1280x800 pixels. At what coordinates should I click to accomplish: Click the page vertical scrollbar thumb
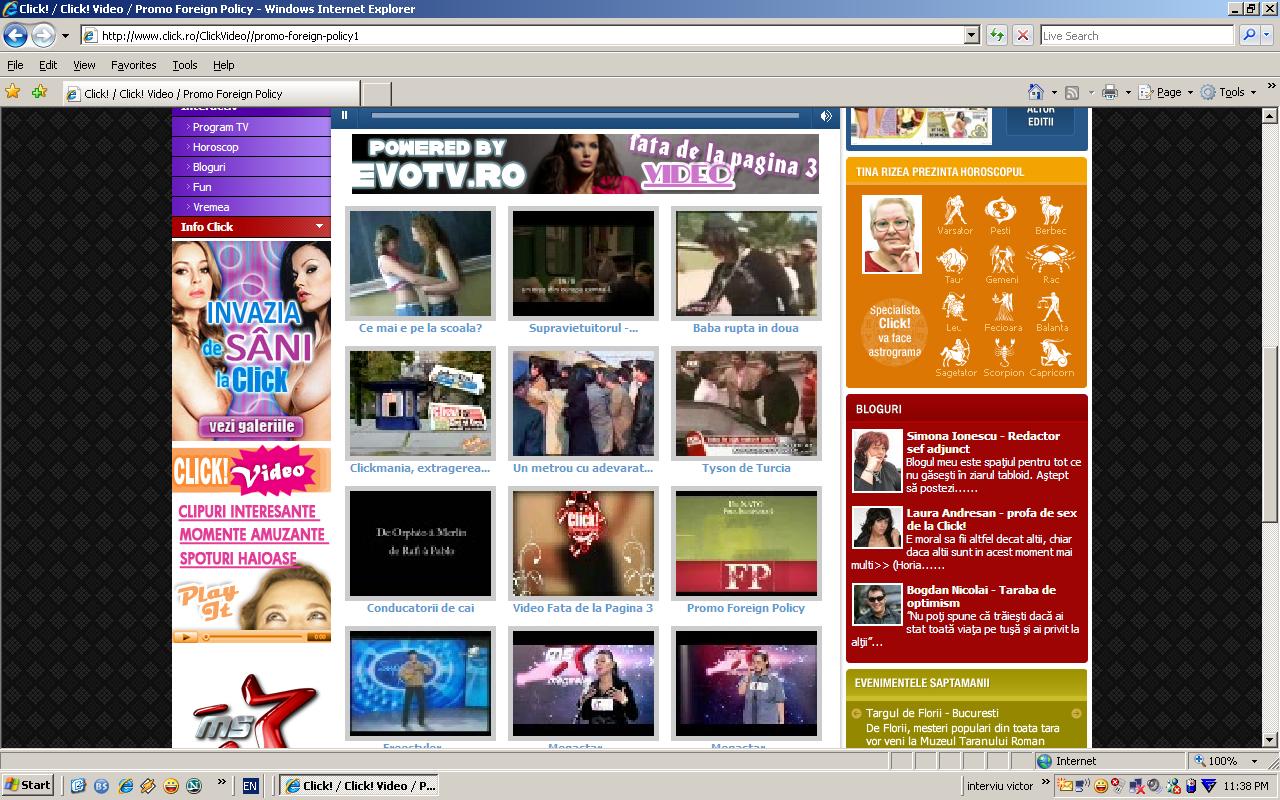point(1271,434)
